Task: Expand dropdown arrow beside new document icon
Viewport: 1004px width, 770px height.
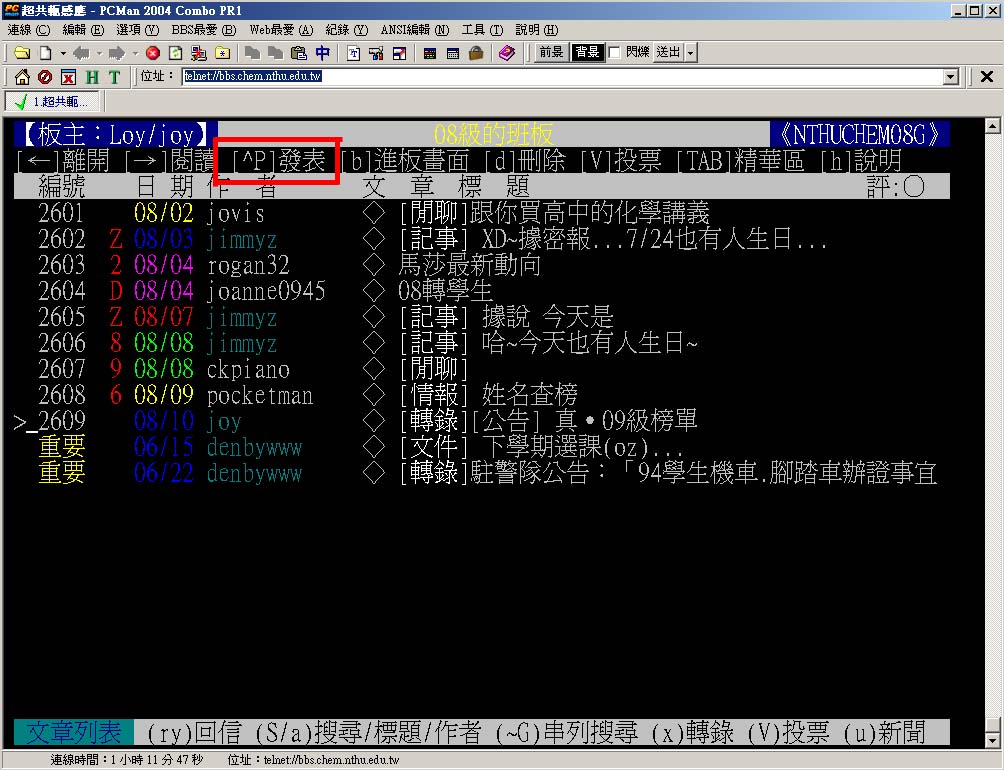Action: 63,53
